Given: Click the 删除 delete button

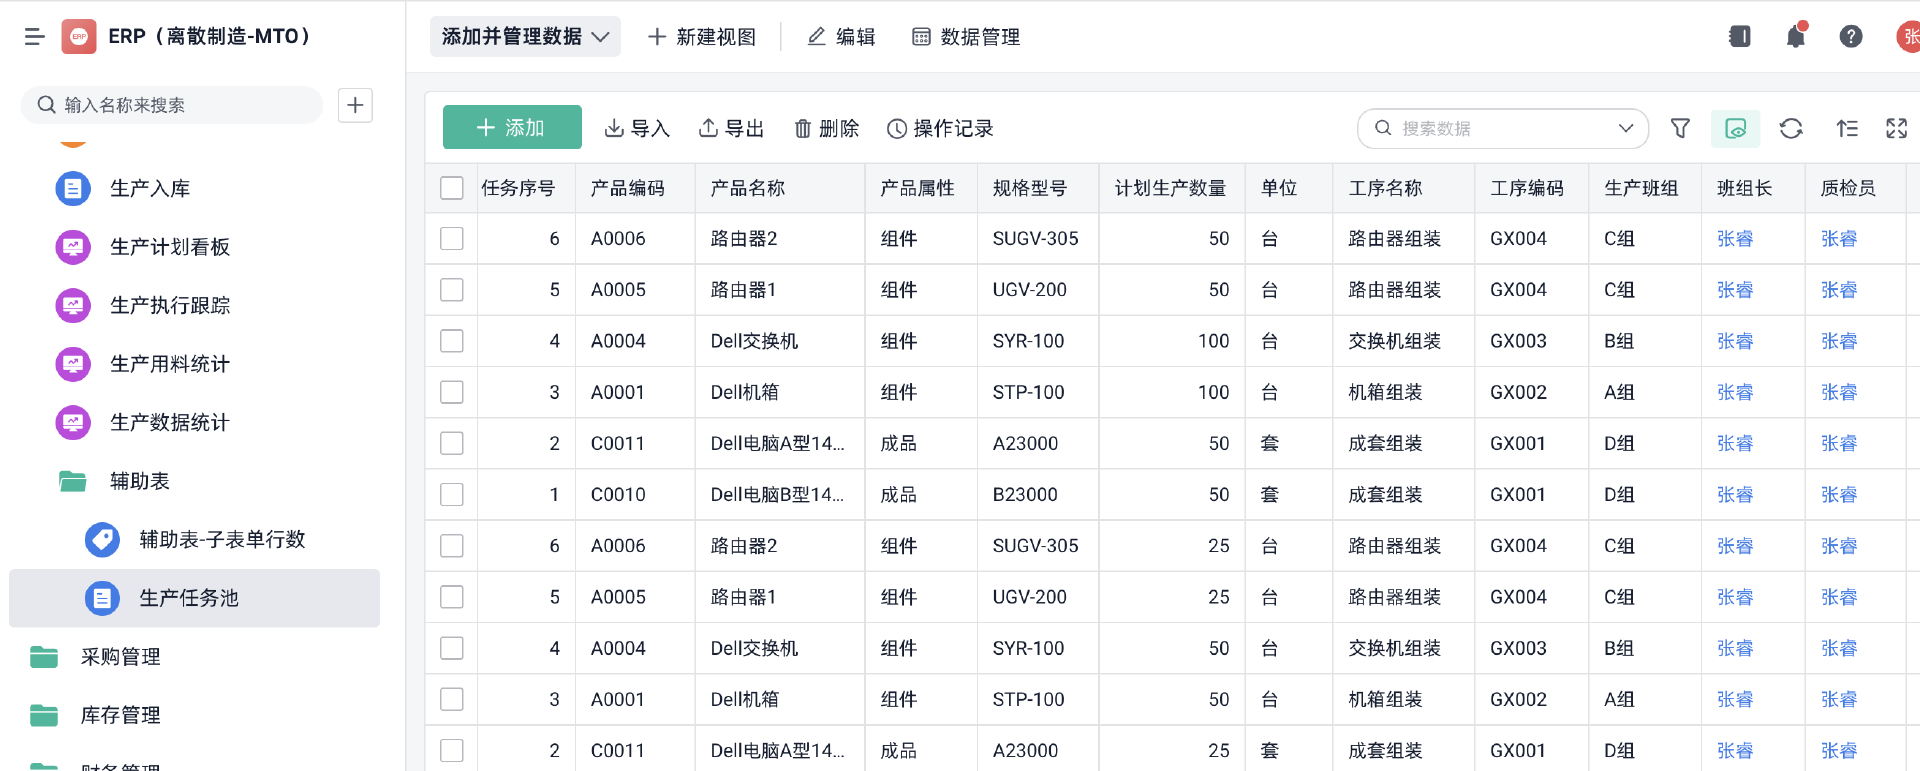Looking at the screenshot, I should pyautogui.click(x=826, y=128).
